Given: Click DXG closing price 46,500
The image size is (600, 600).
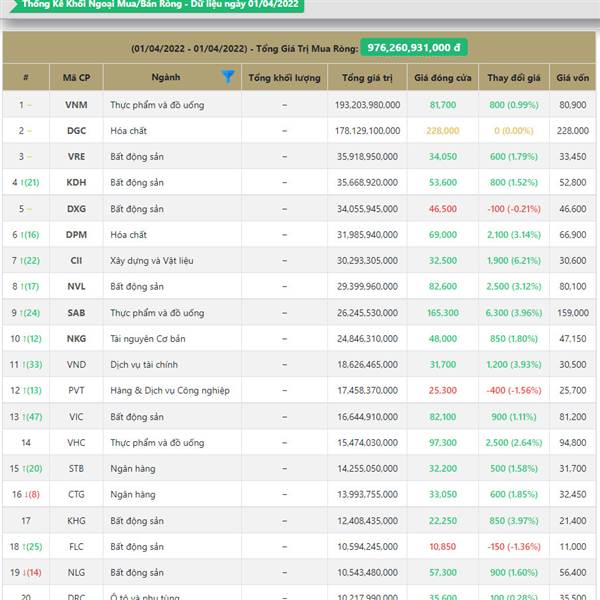Looking at the screenshot, I should (443, 209).
